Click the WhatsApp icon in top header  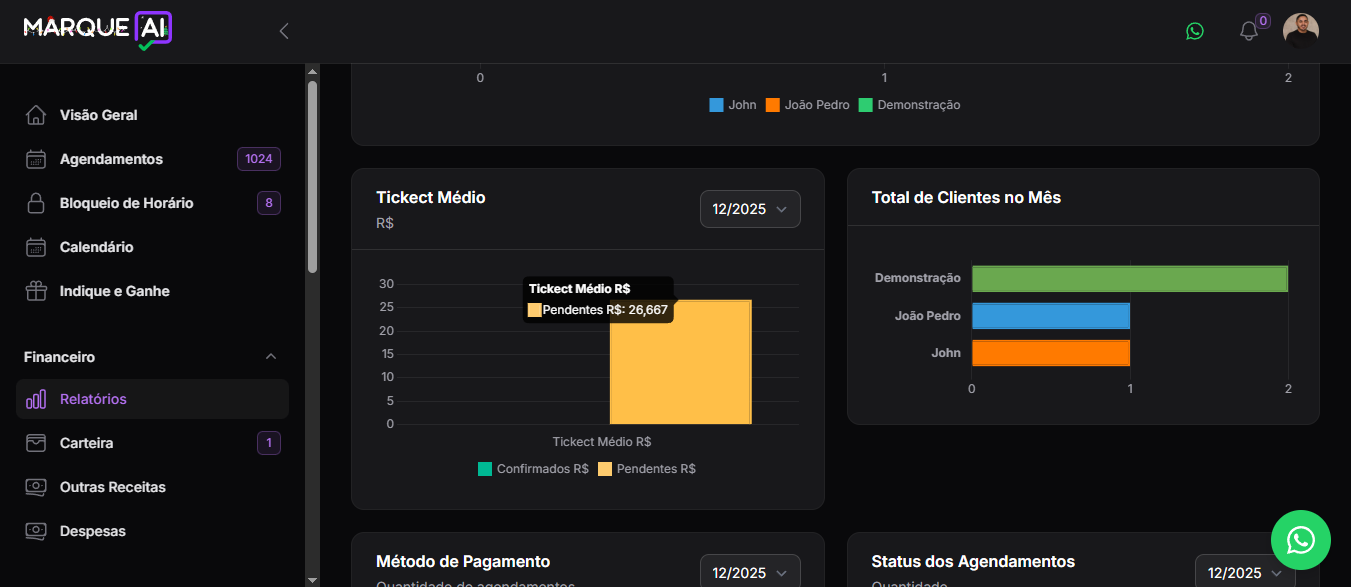click(1195, 31)
